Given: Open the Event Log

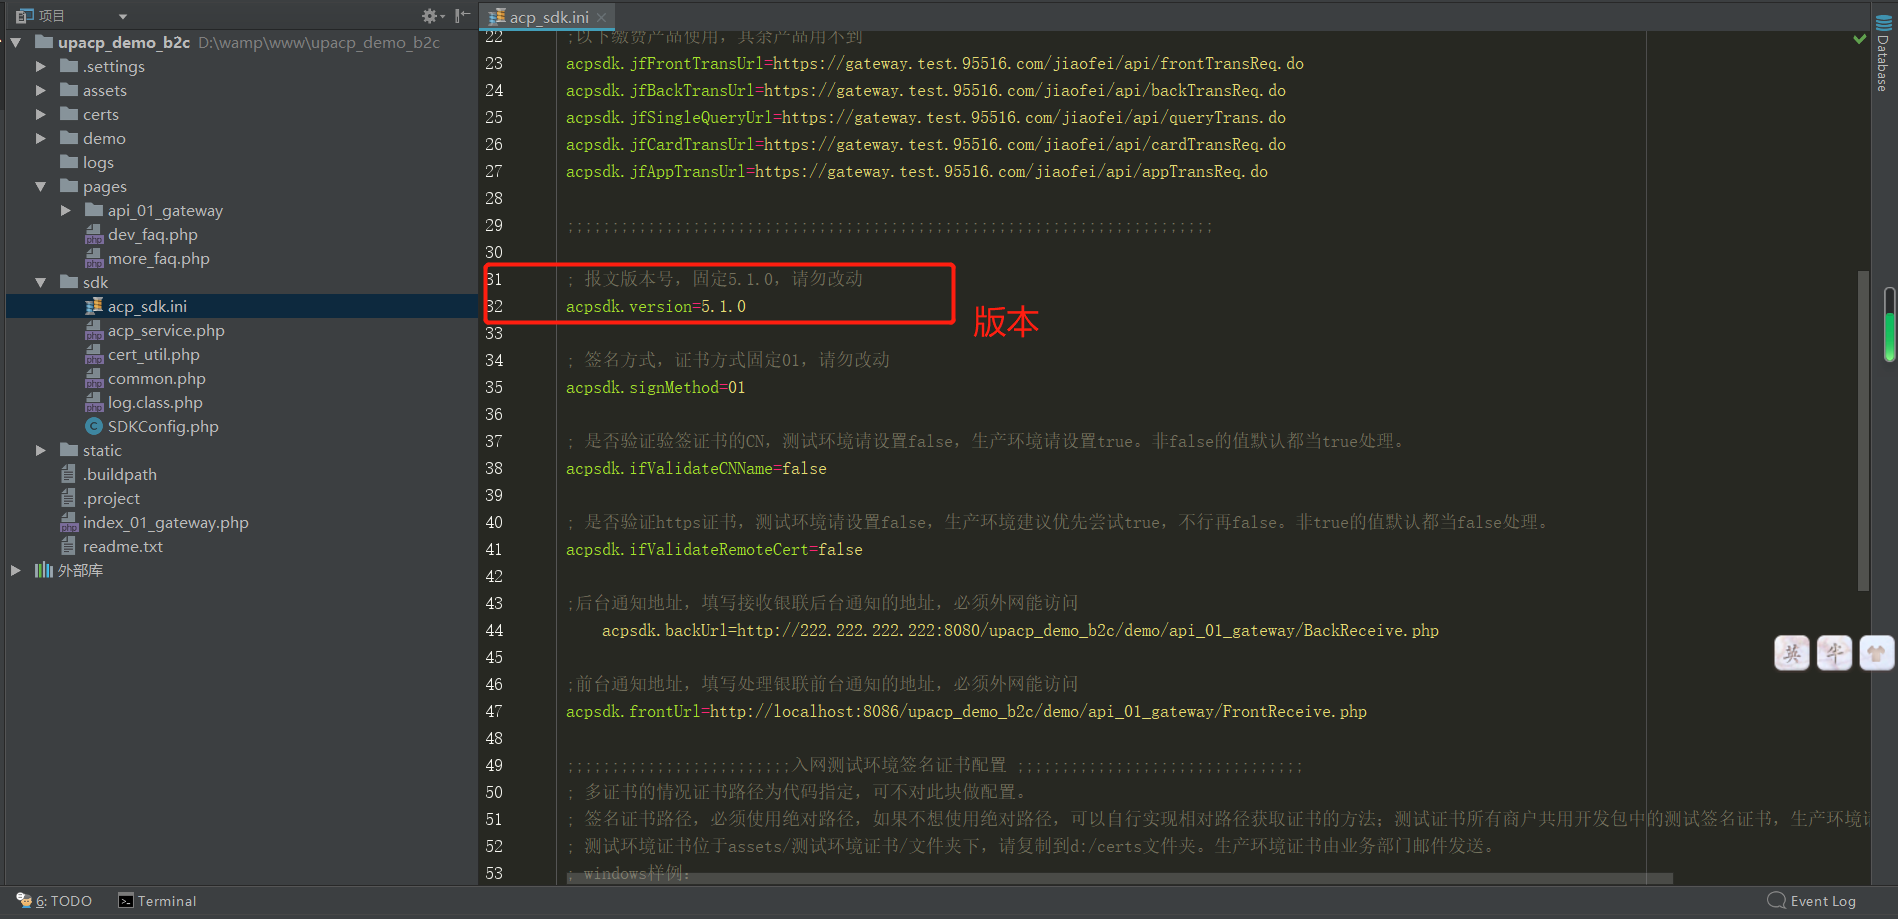Looking at the screenshot, I should point(1812,901).
